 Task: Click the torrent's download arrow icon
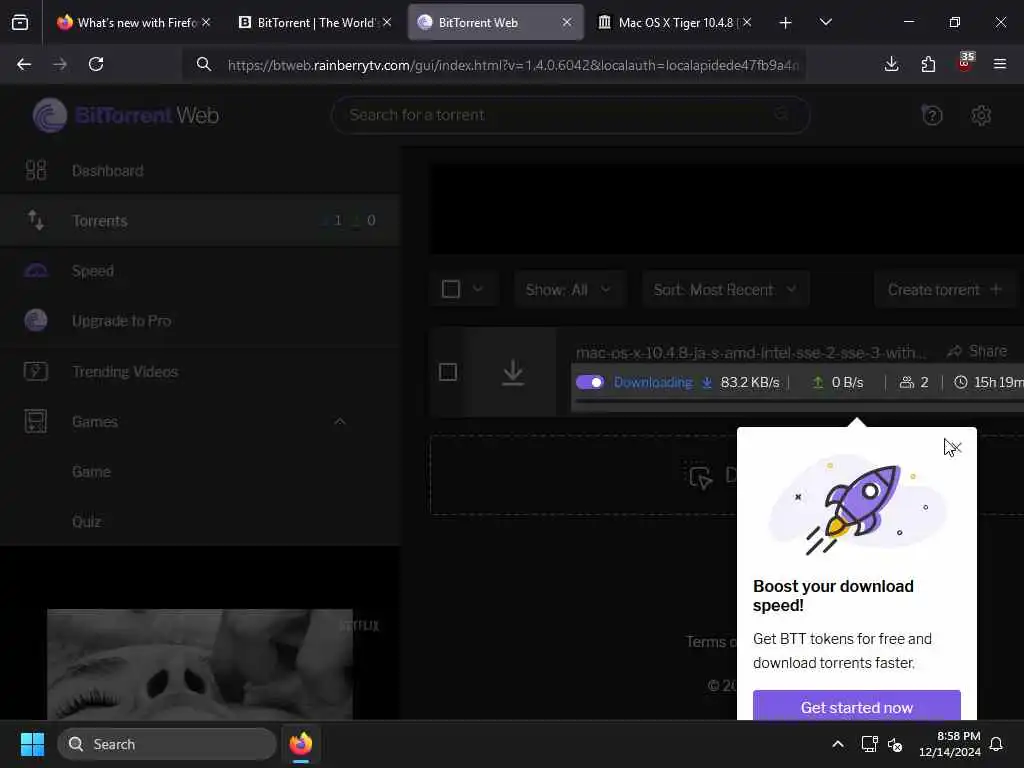click(x=513, y=372)
